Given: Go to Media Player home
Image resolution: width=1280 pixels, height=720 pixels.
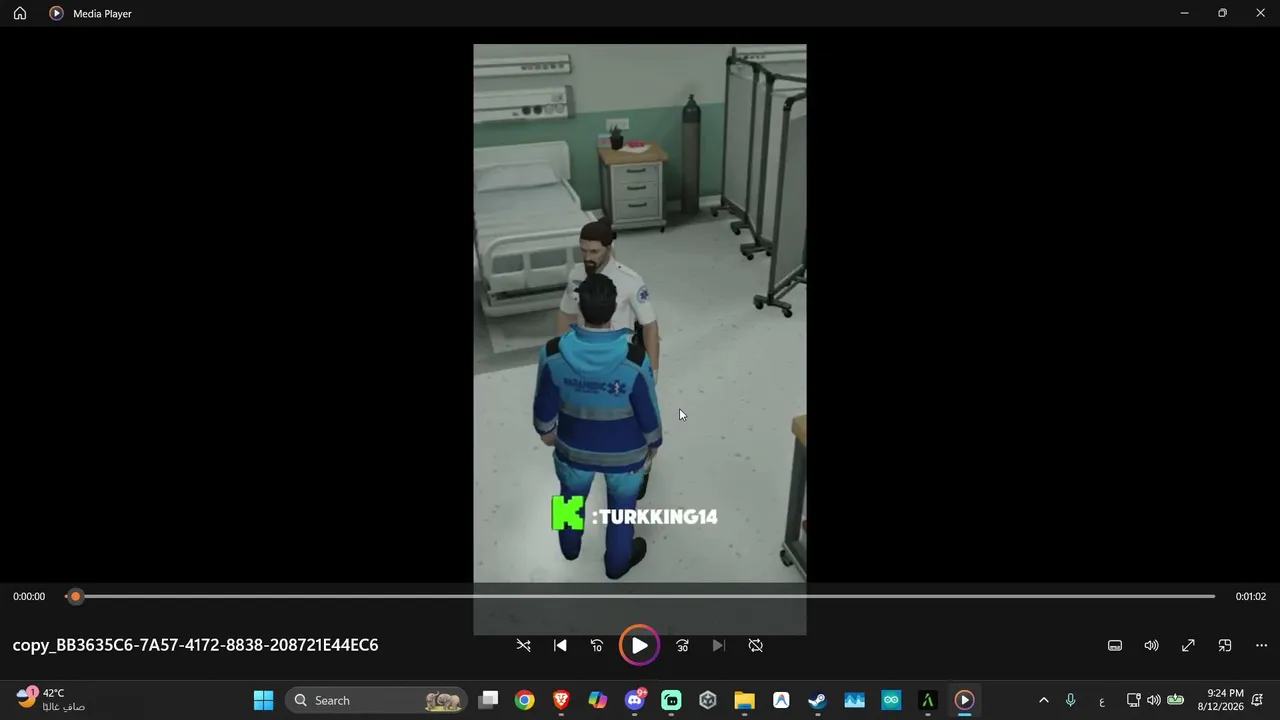Looking at the screenshot, I should [20, 13].
